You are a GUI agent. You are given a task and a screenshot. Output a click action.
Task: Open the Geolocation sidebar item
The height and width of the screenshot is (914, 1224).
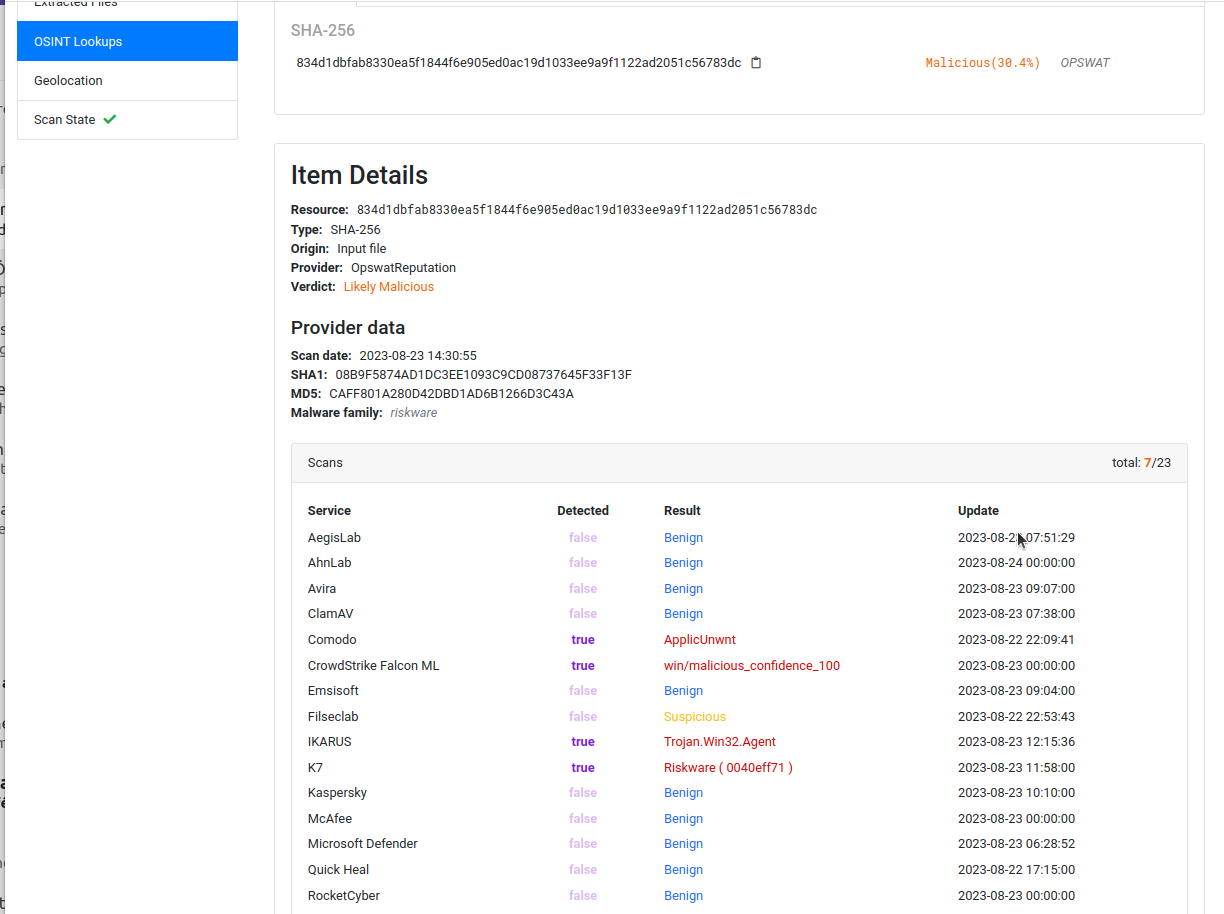[128, 81]
